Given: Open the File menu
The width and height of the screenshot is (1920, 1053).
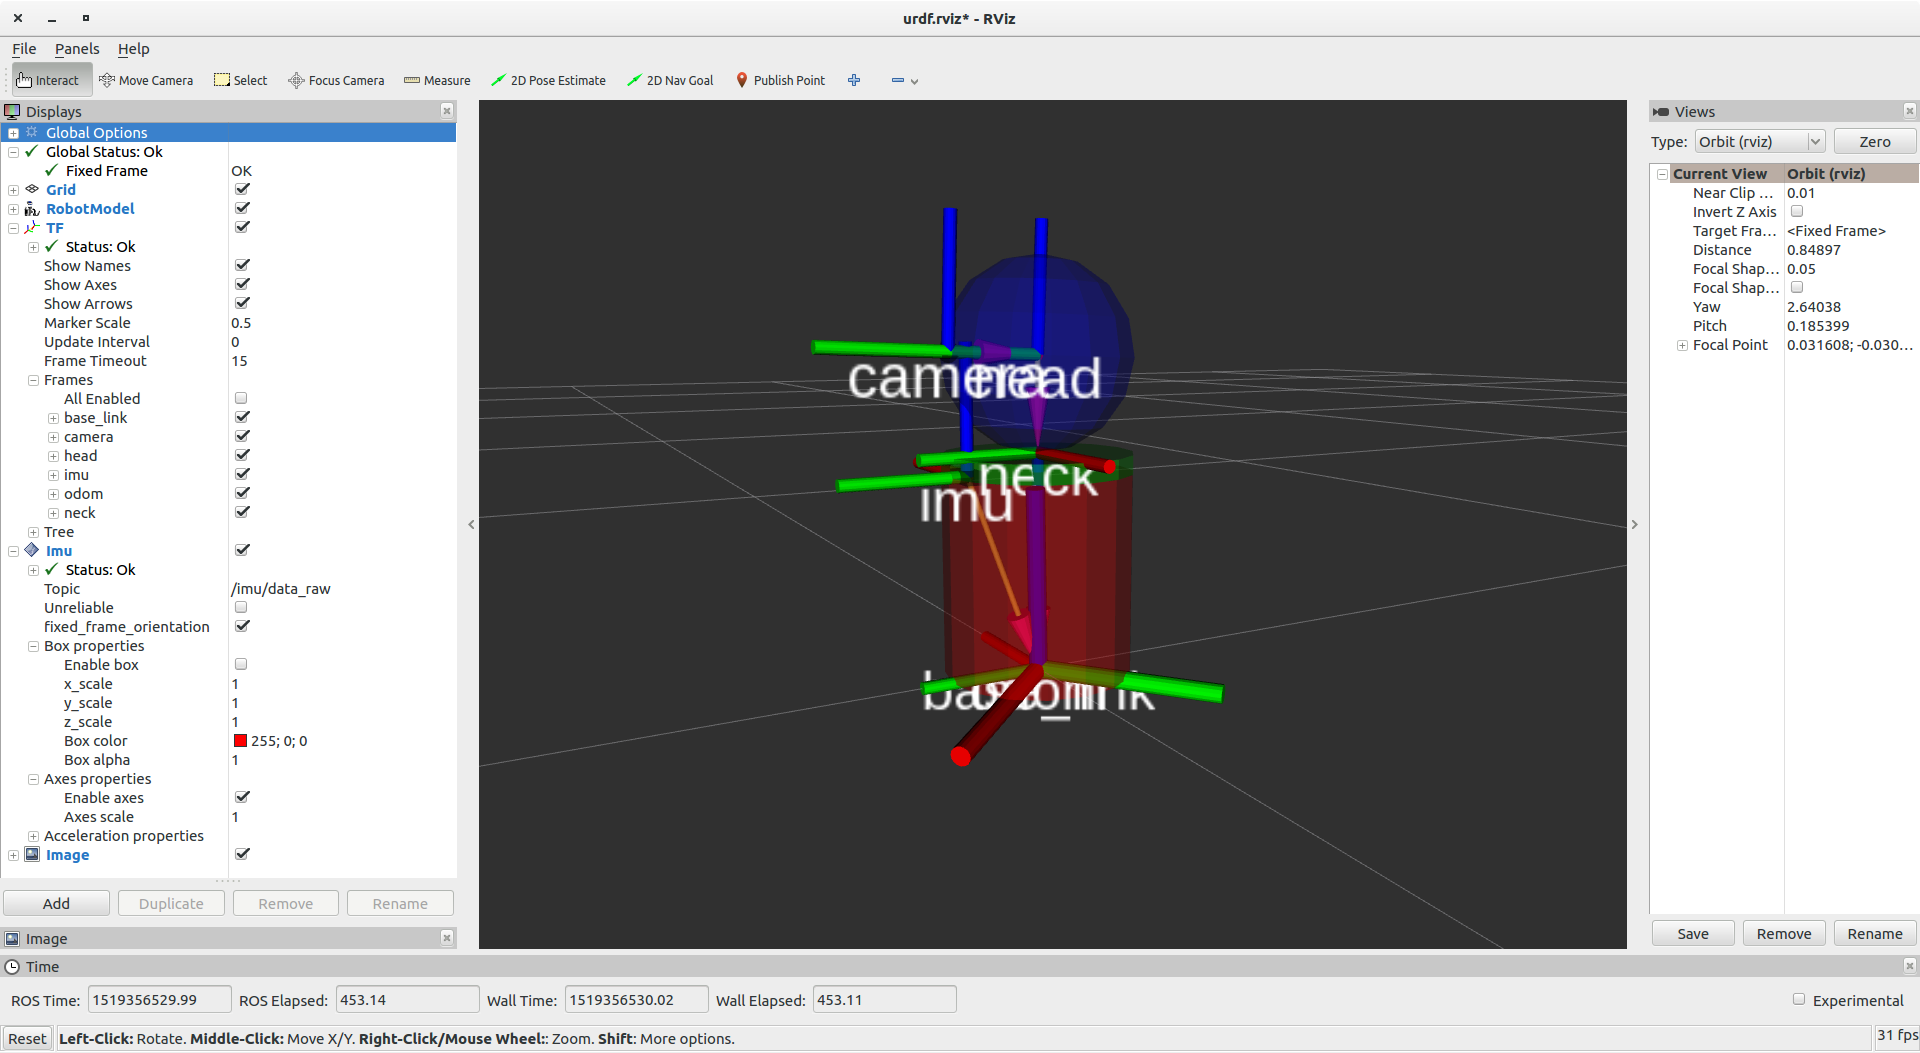Looking at the screenshot, I should pos(24,49).
